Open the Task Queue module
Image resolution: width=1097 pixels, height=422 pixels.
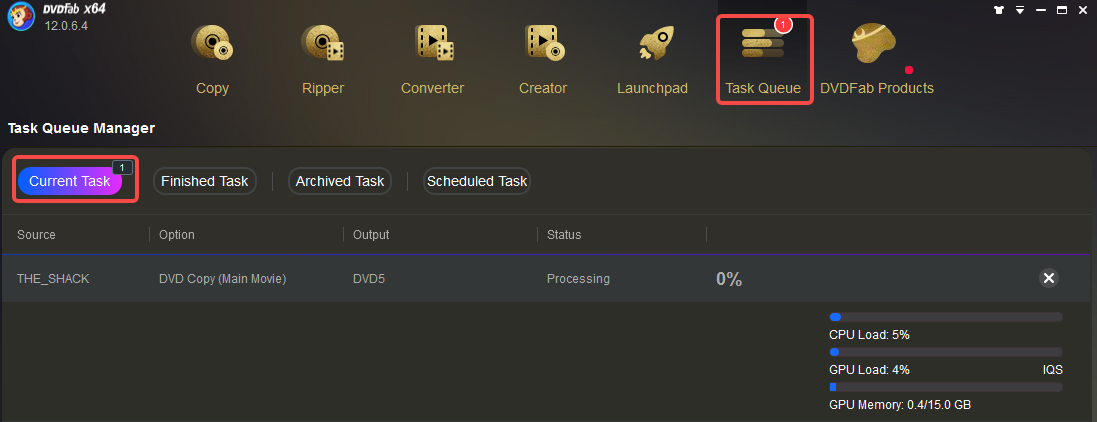(763, 59)
